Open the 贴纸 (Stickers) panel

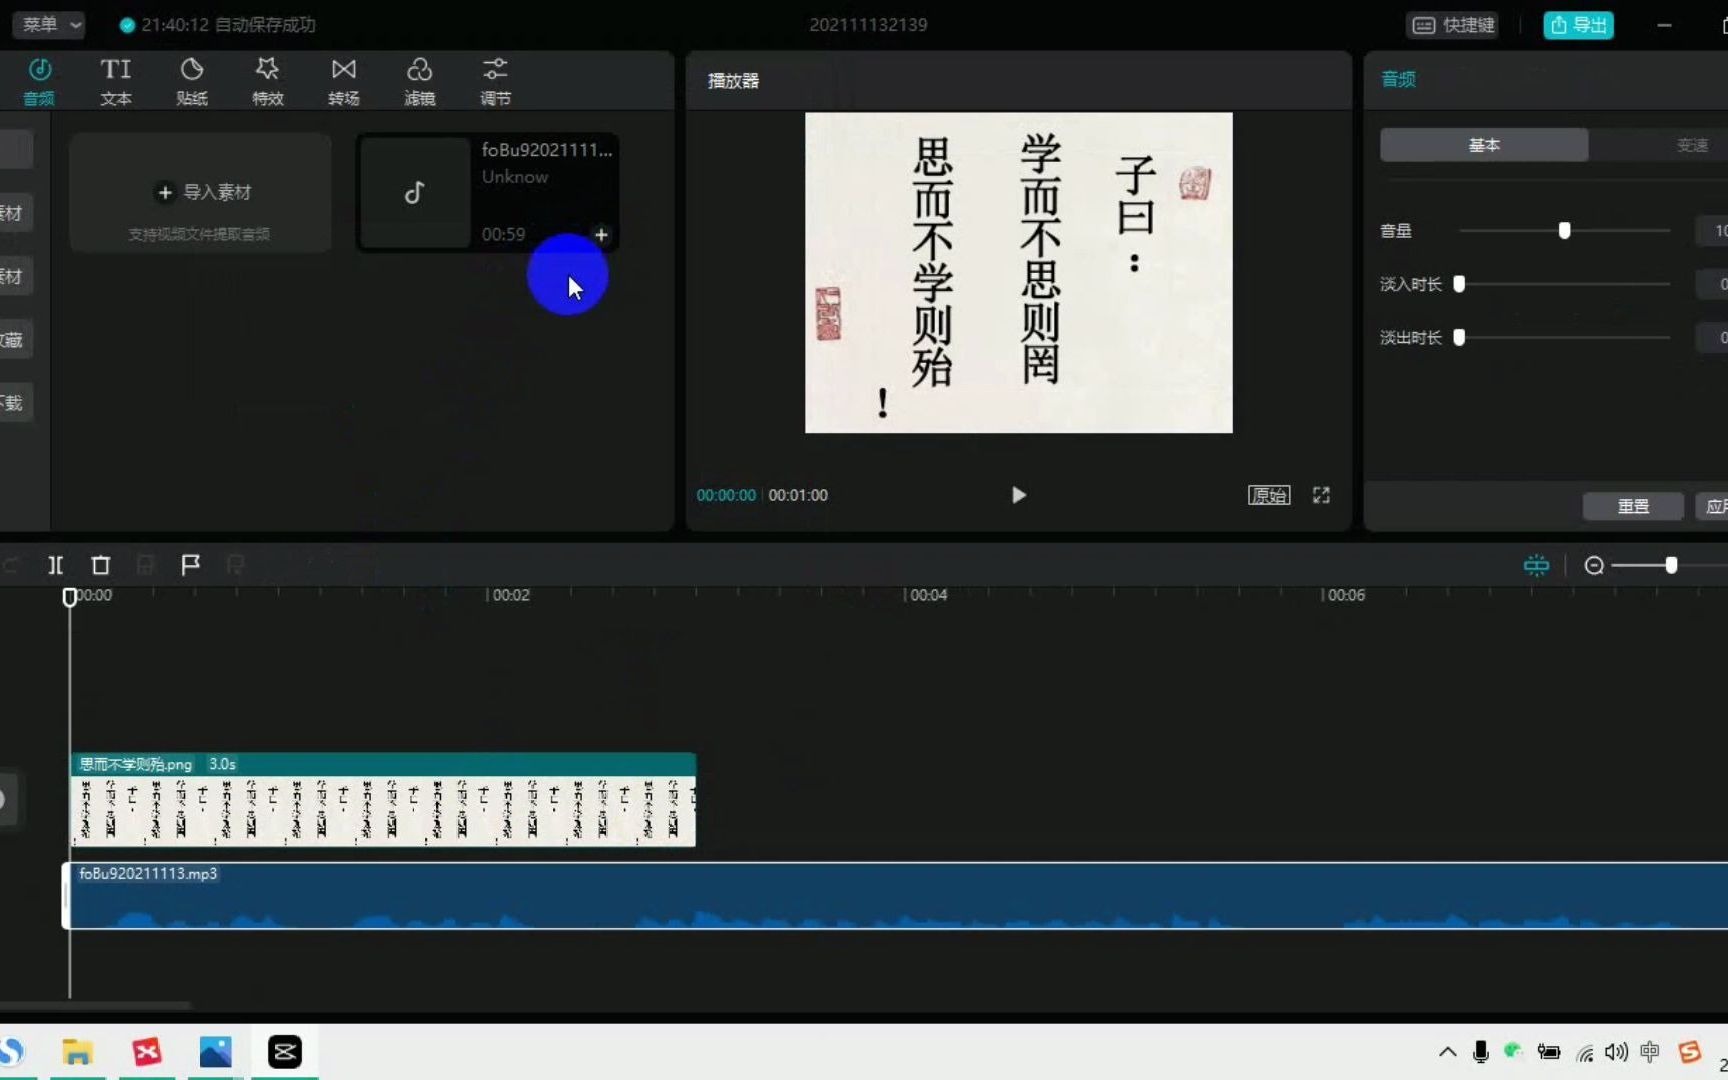pos(191,80)
